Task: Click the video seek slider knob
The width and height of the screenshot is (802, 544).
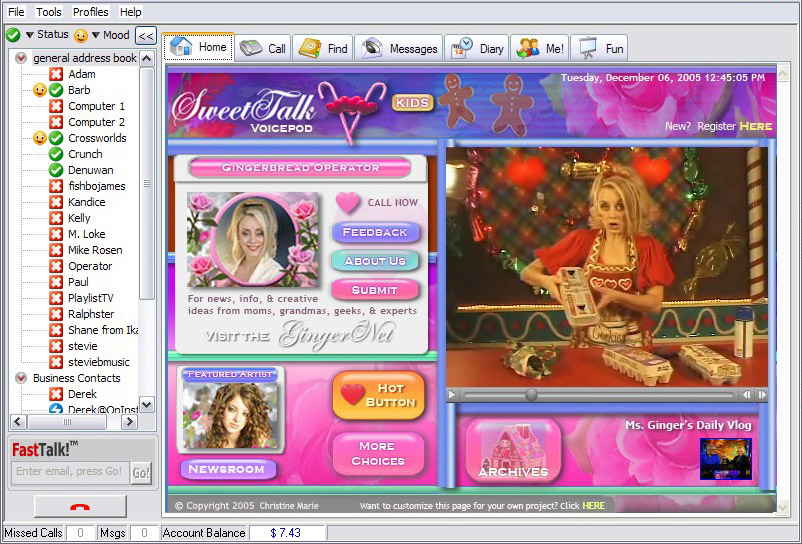Action: (x=531, y=395)
